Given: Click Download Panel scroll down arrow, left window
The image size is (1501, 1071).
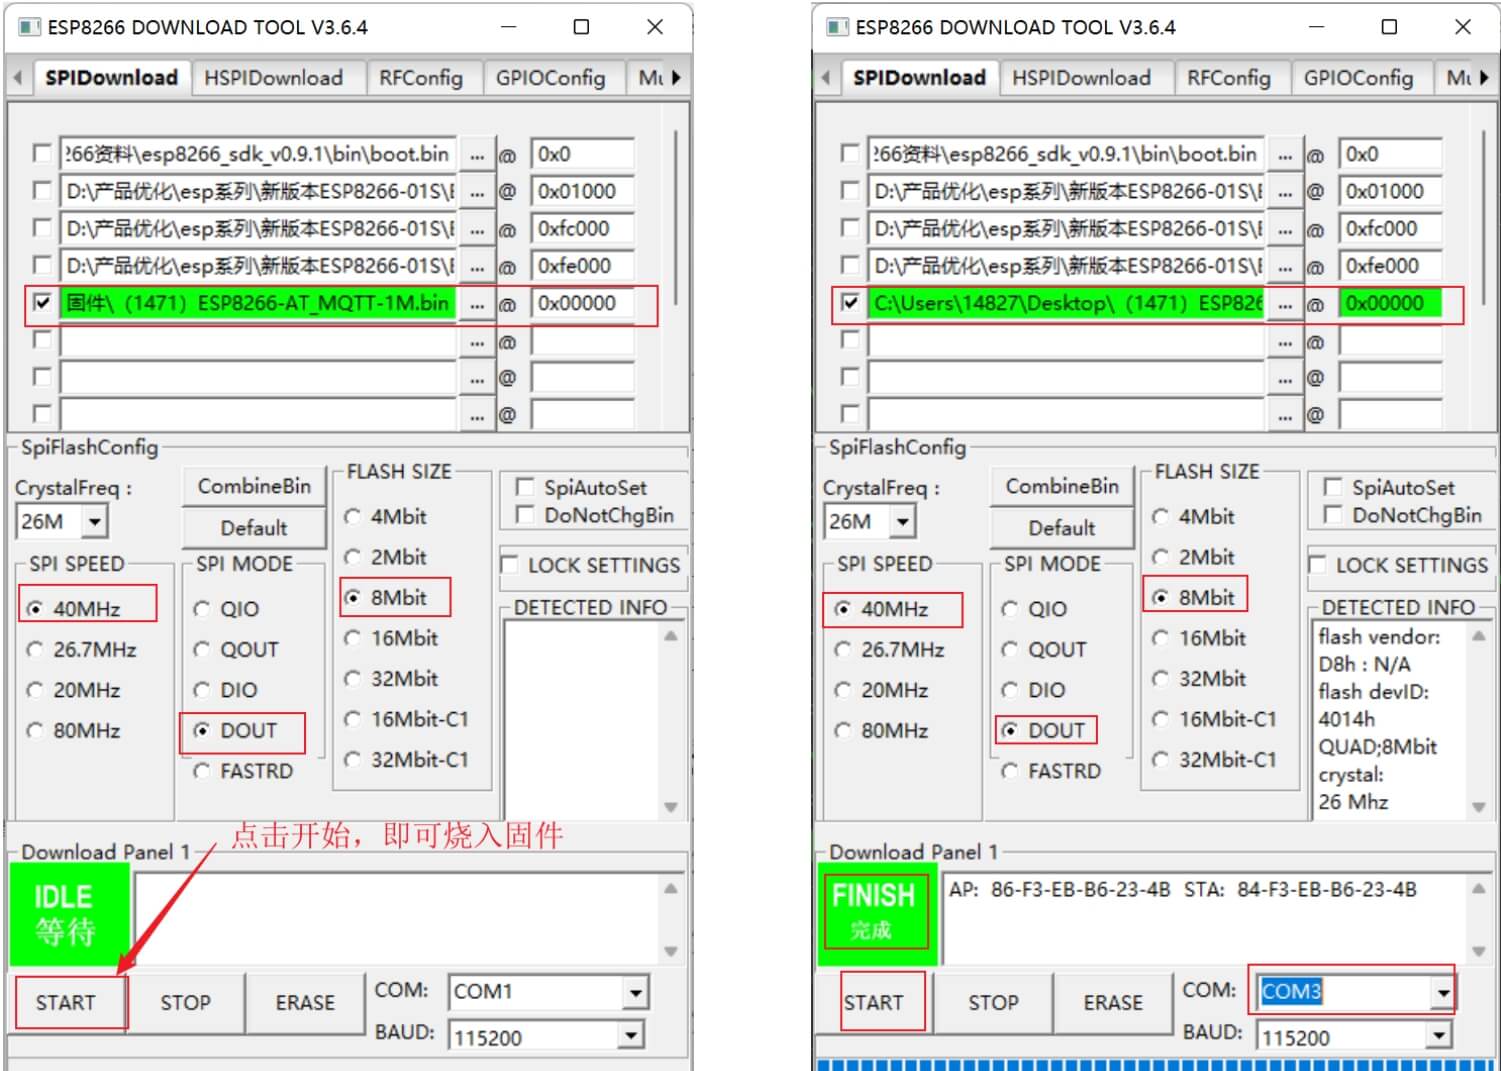Looking at the screenshot, I should pos(670,952).
